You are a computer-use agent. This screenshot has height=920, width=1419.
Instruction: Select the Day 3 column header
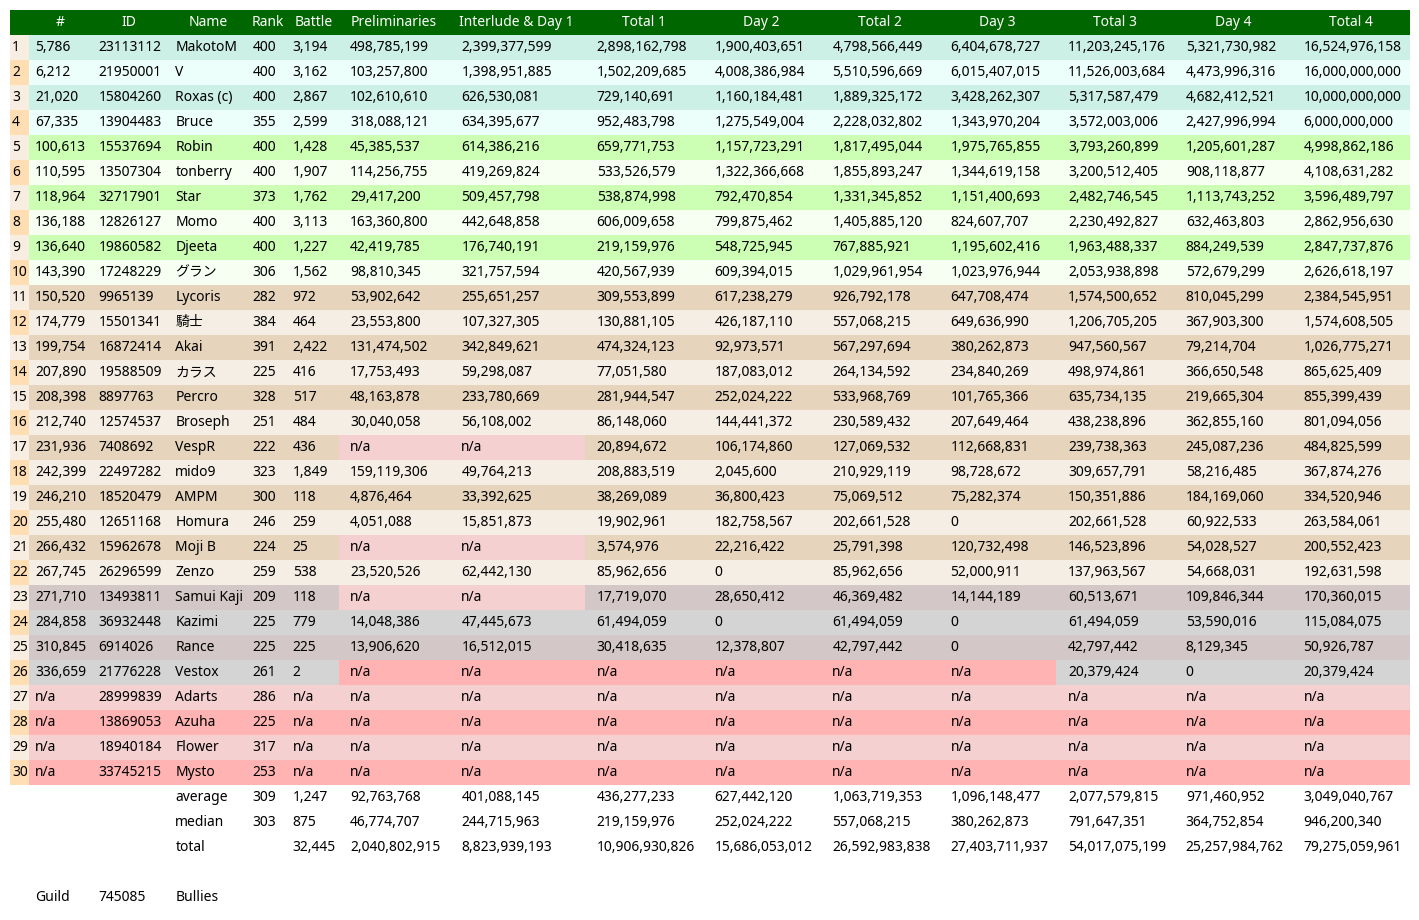coord(997,21)
